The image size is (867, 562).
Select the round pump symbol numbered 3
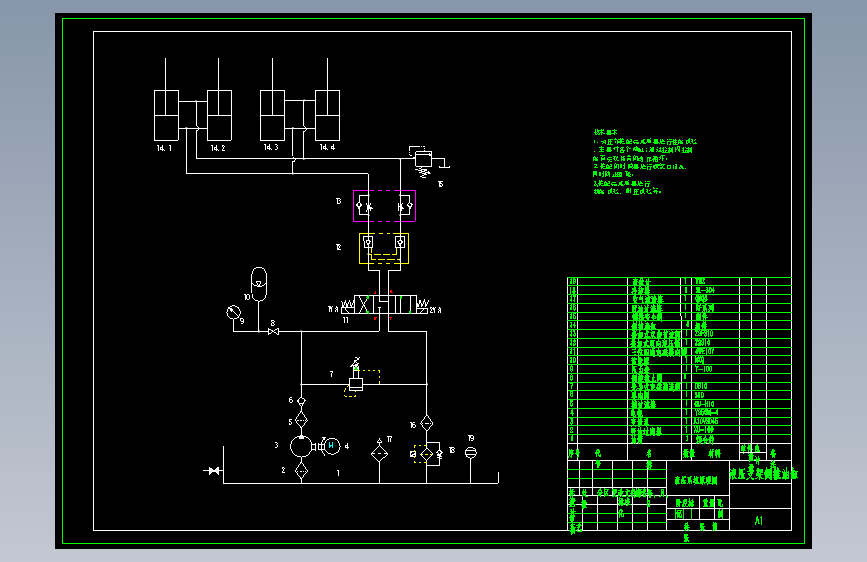pyautogui.click(x=301, y=446)
